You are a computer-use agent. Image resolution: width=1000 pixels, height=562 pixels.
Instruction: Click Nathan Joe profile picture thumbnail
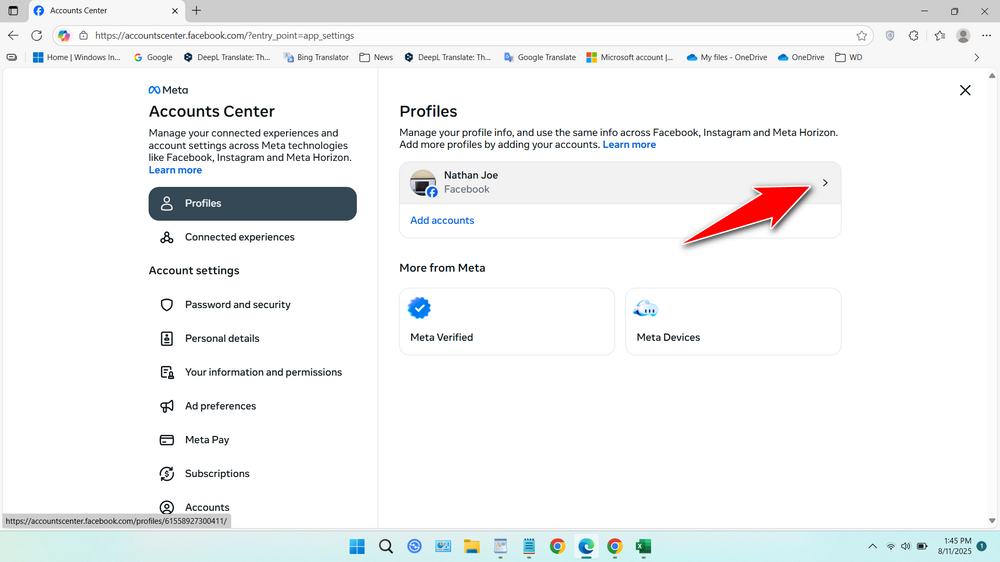point(423,183)
